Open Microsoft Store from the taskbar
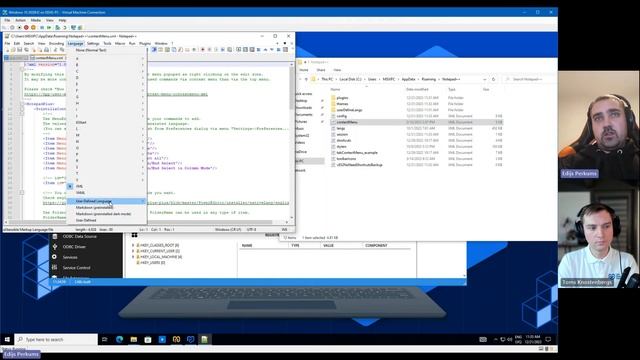The image size is (640, 360). [148, 340]
